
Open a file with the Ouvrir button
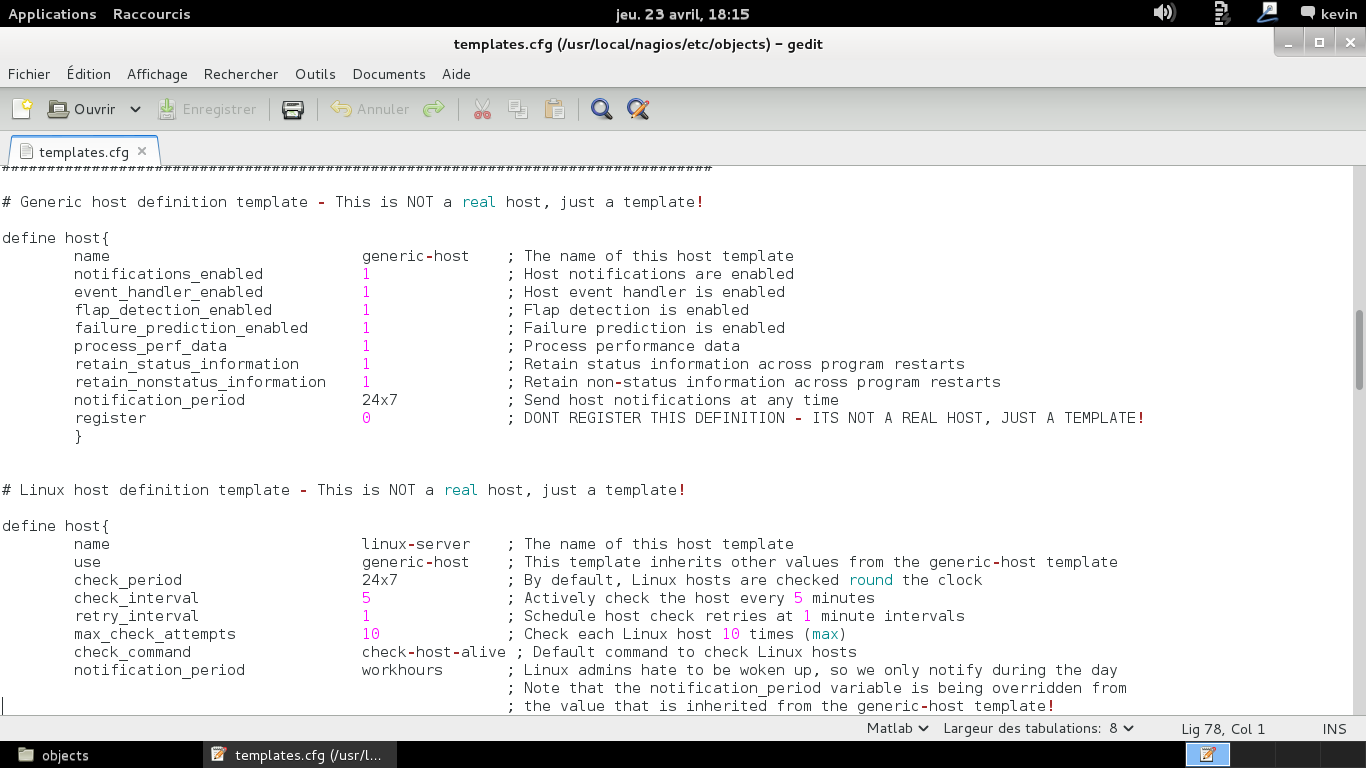coord(82,109)
